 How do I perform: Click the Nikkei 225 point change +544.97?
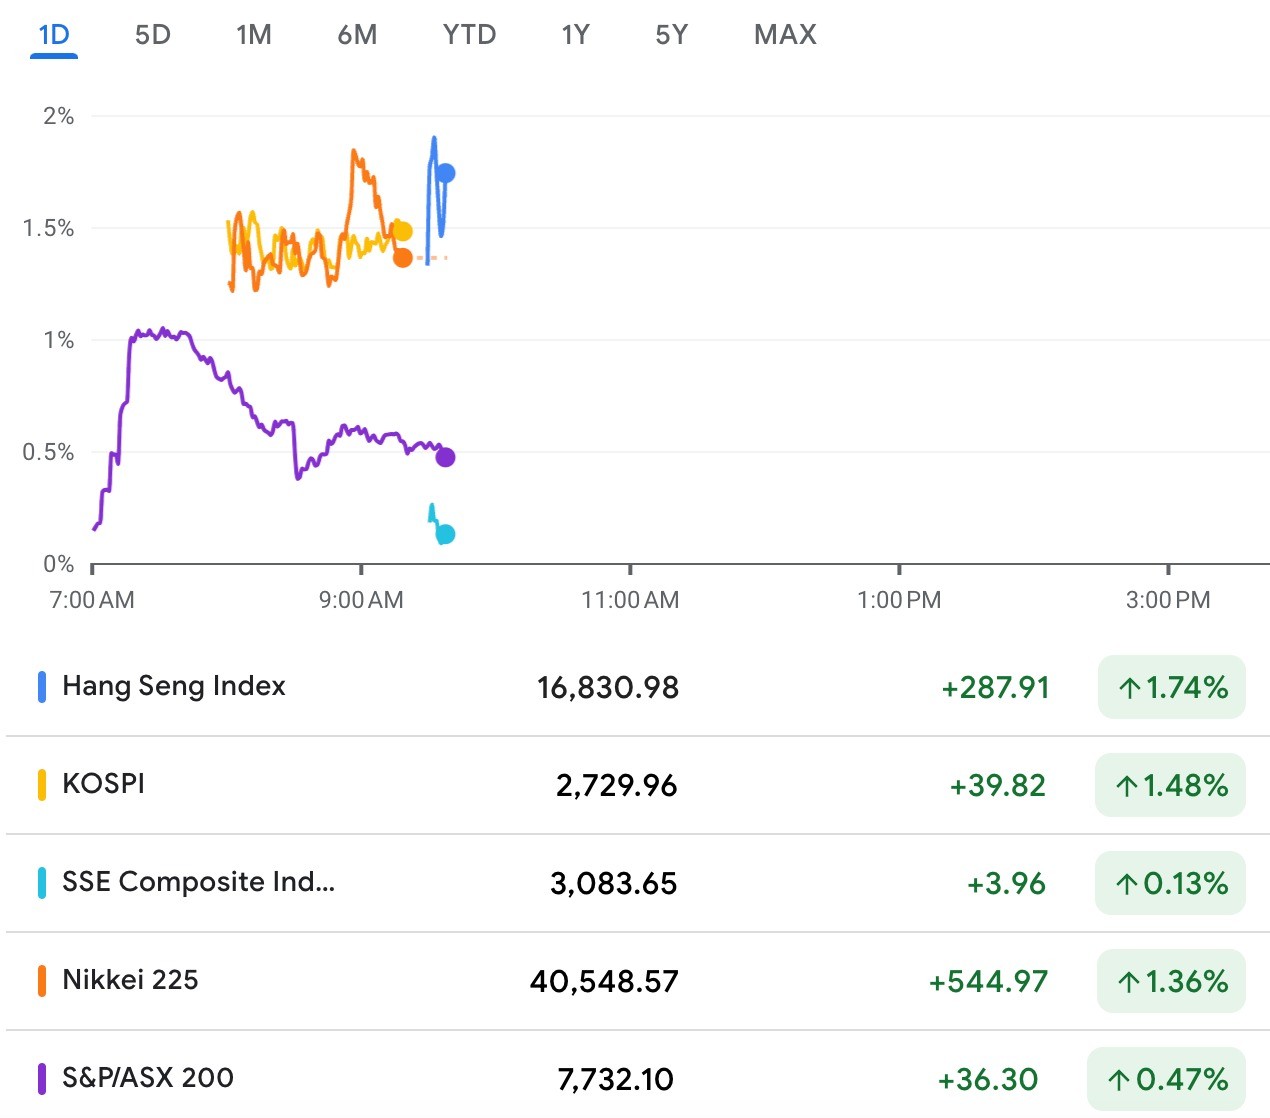click(989, 982)
